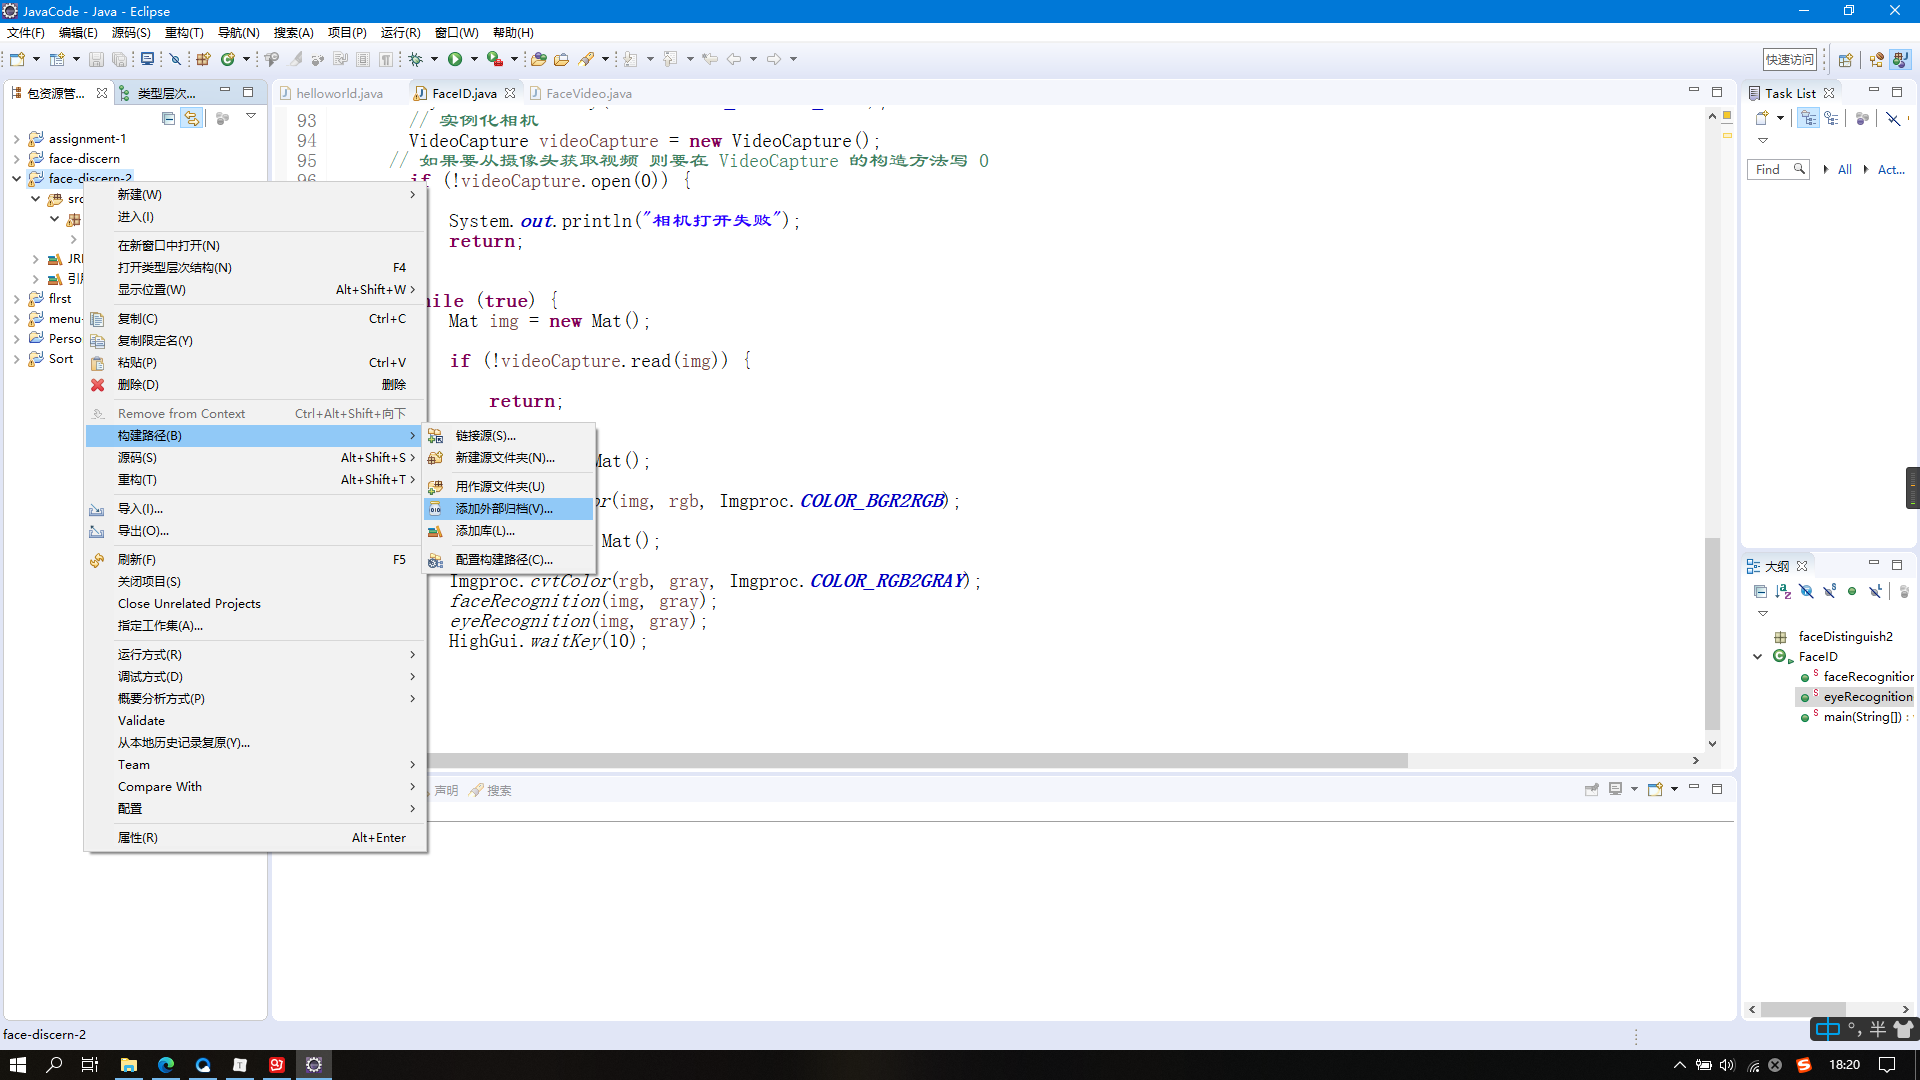
Task: Expand the first project node
Action: (17, 299)
